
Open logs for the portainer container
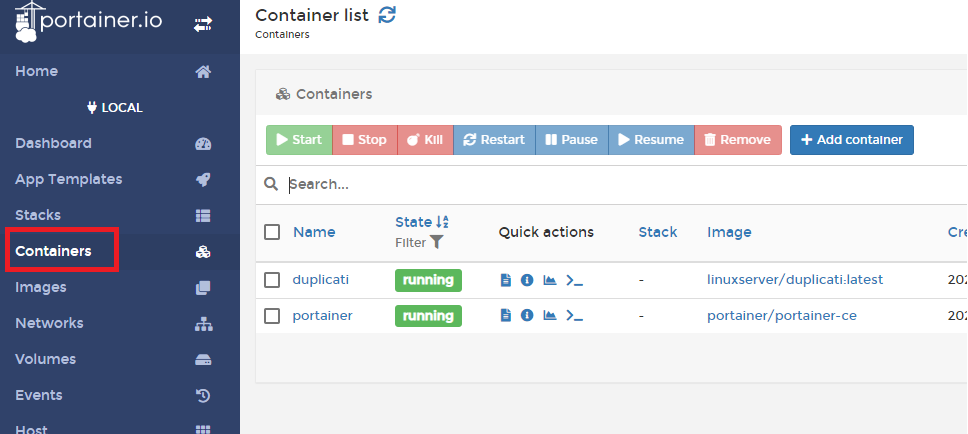tap(506, 316)
